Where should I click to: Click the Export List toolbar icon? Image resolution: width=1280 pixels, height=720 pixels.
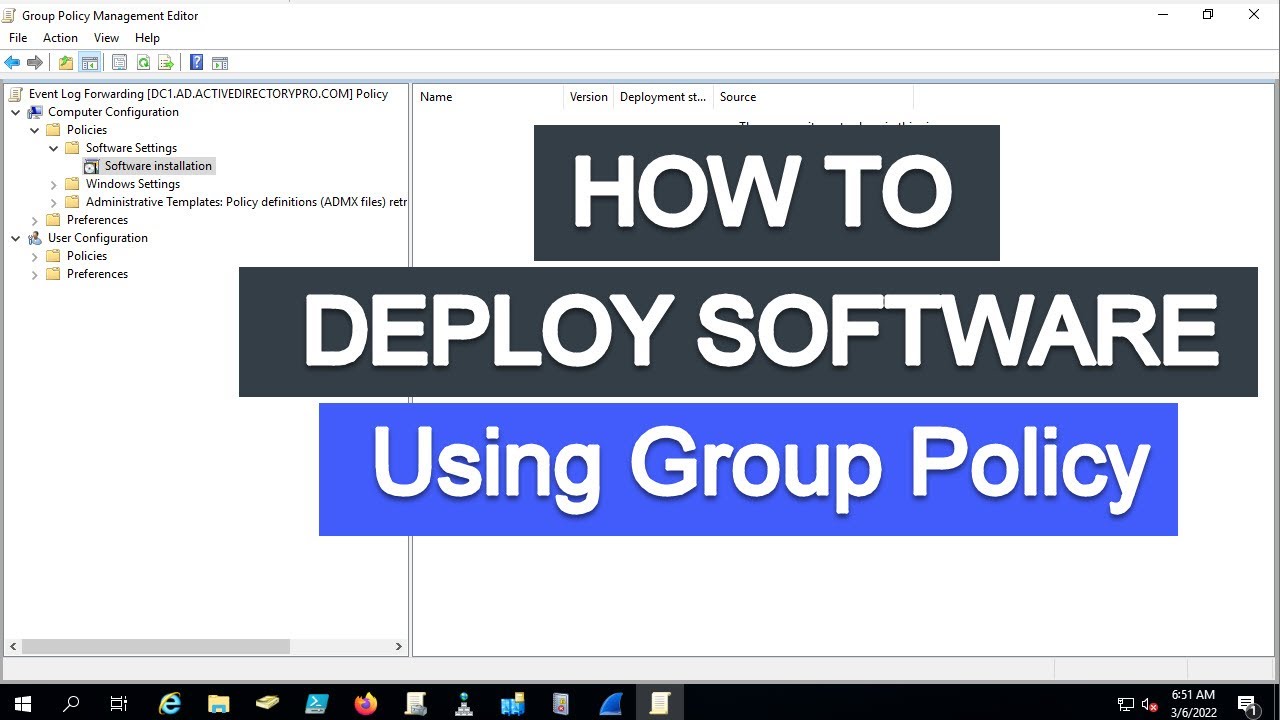tap(166, 63)
